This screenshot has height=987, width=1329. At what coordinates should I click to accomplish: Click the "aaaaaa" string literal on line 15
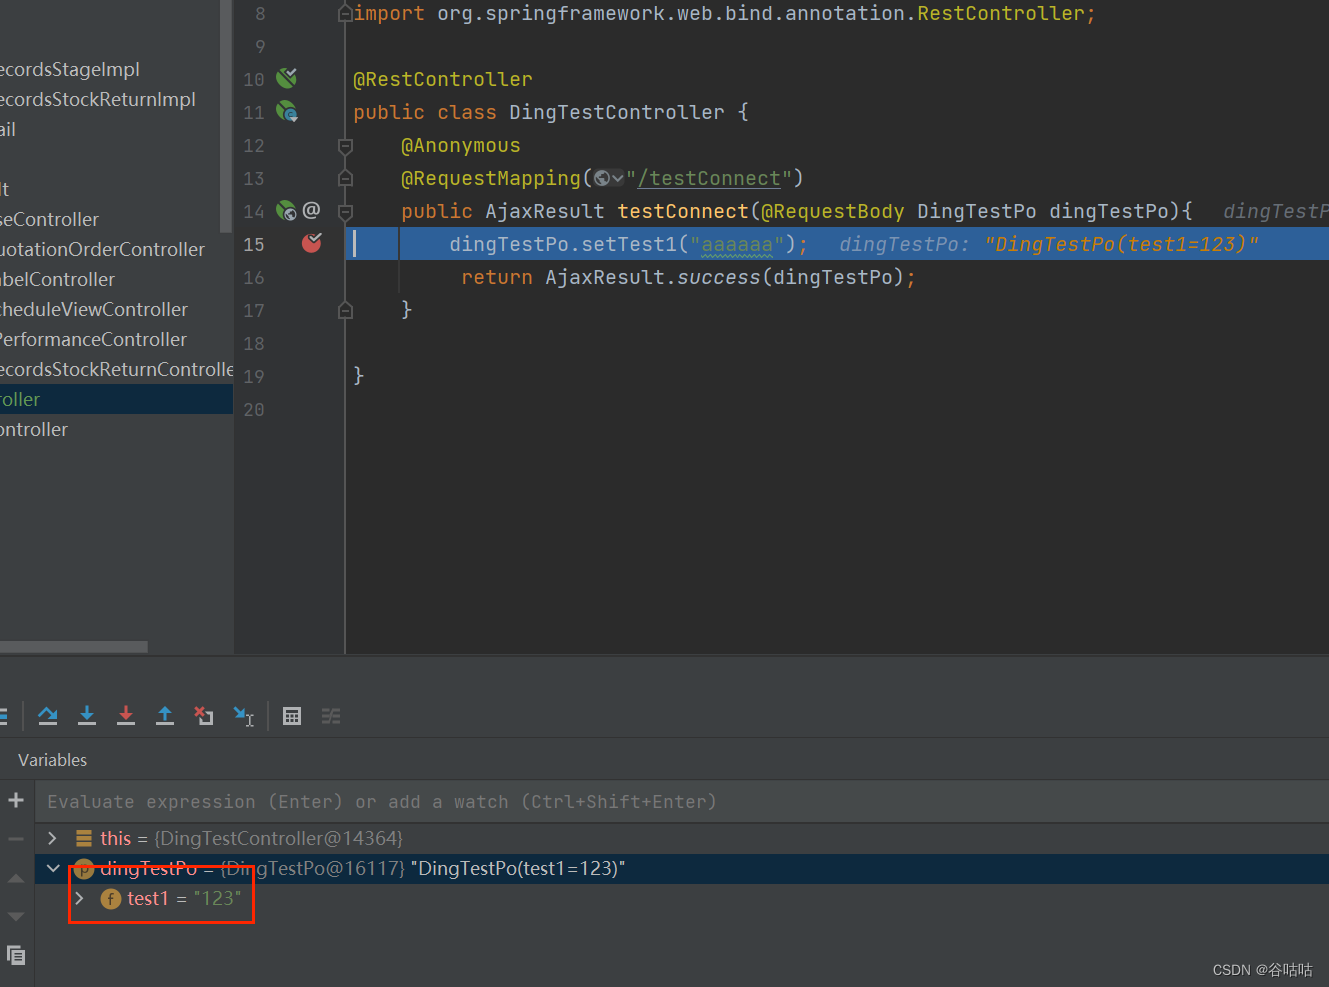pyautogui.click(x=737, y=244)
